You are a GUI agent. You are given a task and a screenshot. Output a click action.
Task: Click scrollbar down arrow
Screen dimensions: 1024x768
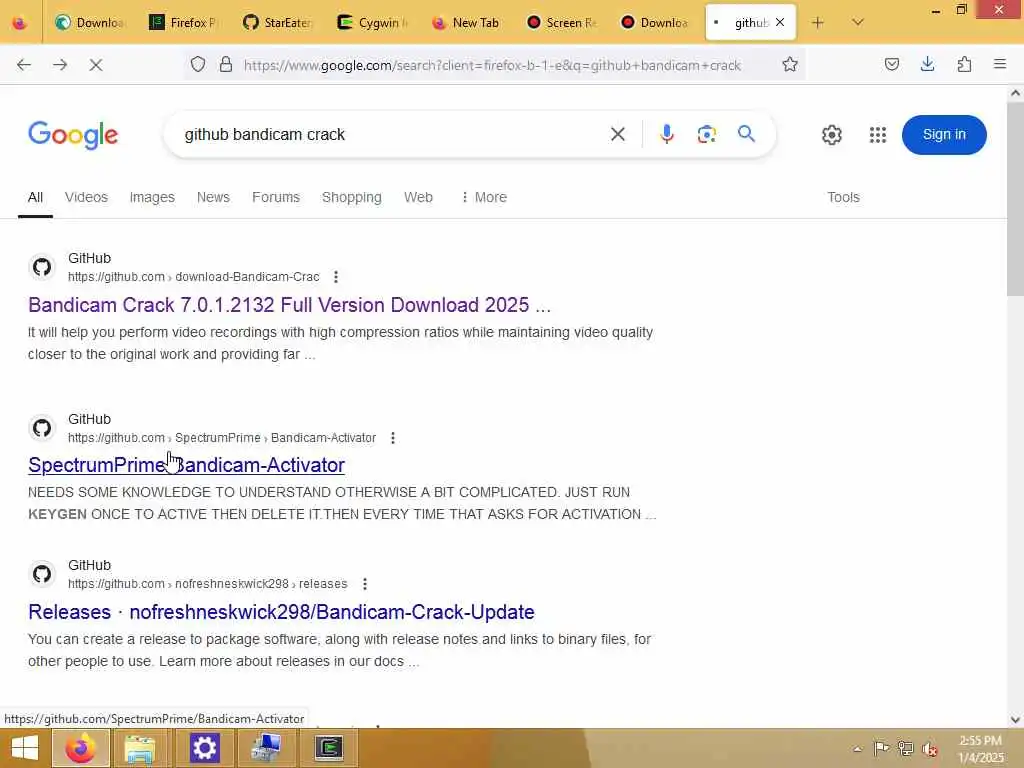[x=1015, y=720]
